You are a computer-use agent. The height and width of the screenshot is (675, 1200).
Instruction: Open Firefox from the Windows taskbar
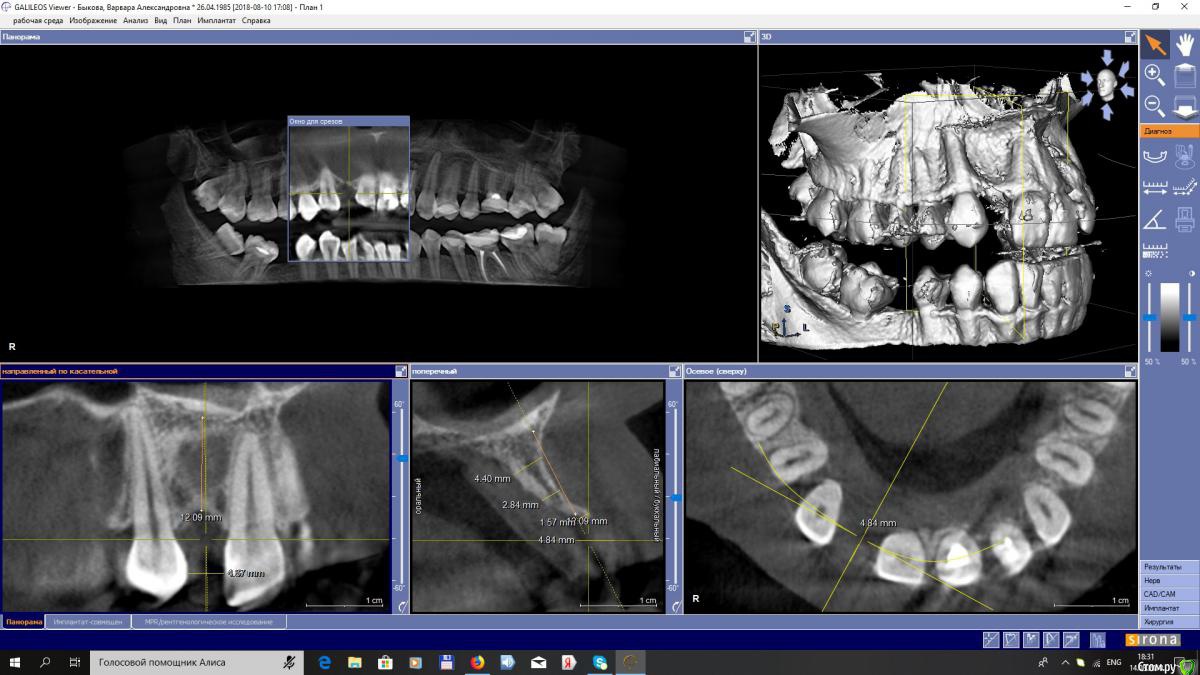coord(477,662)
